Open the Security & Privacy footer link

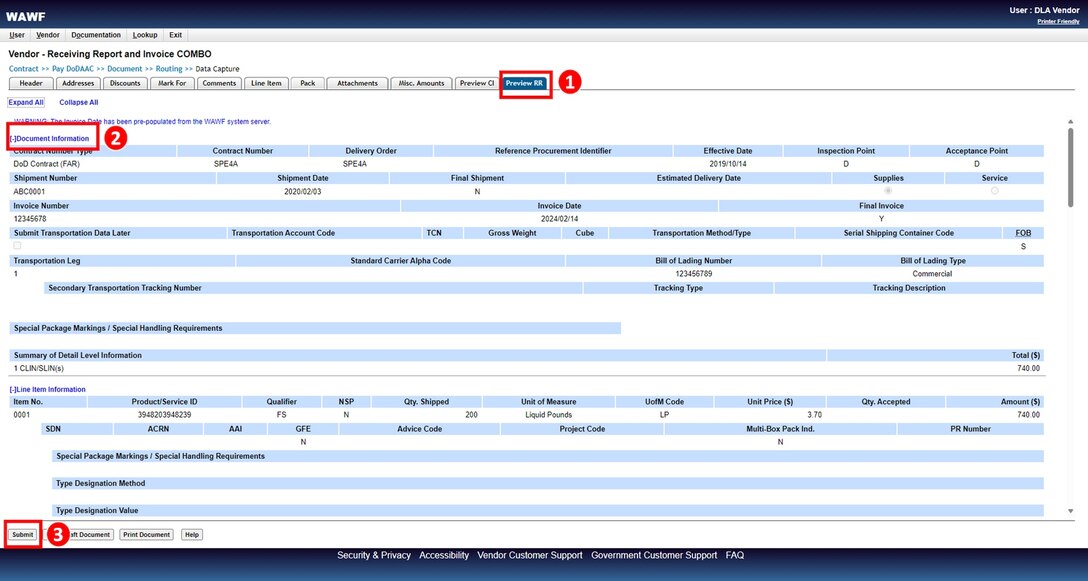coord(374,555)
